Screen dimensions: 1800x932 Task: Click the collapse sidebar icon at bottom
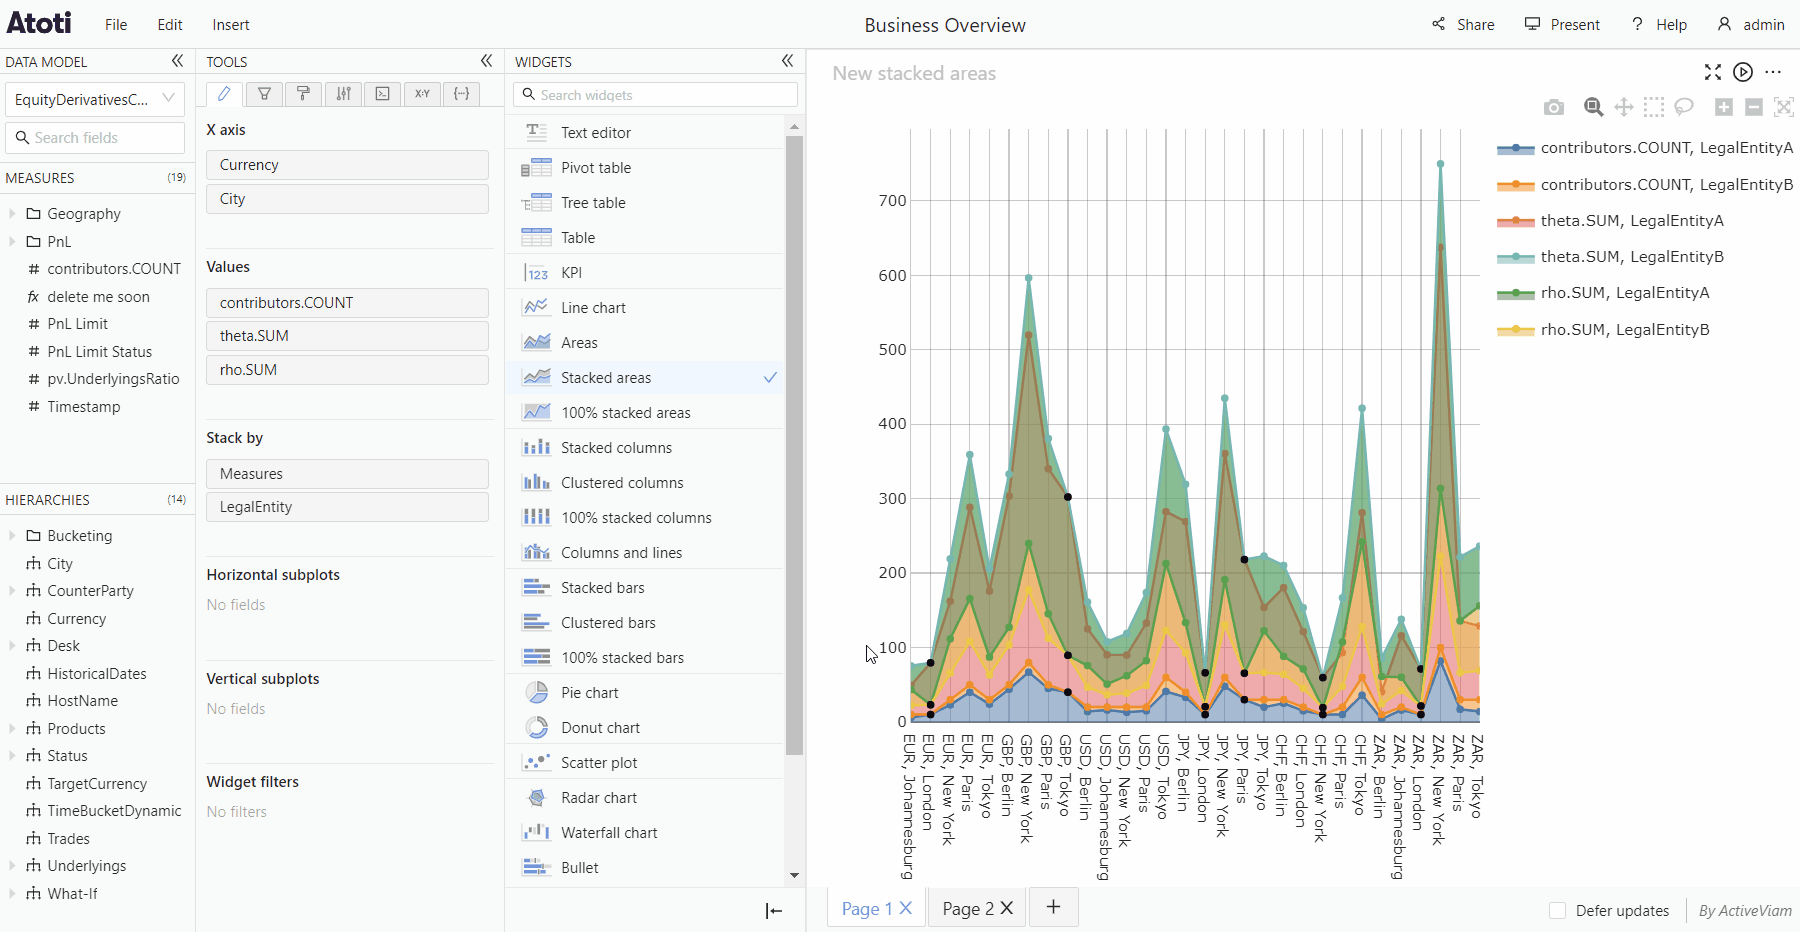[773, 910]
